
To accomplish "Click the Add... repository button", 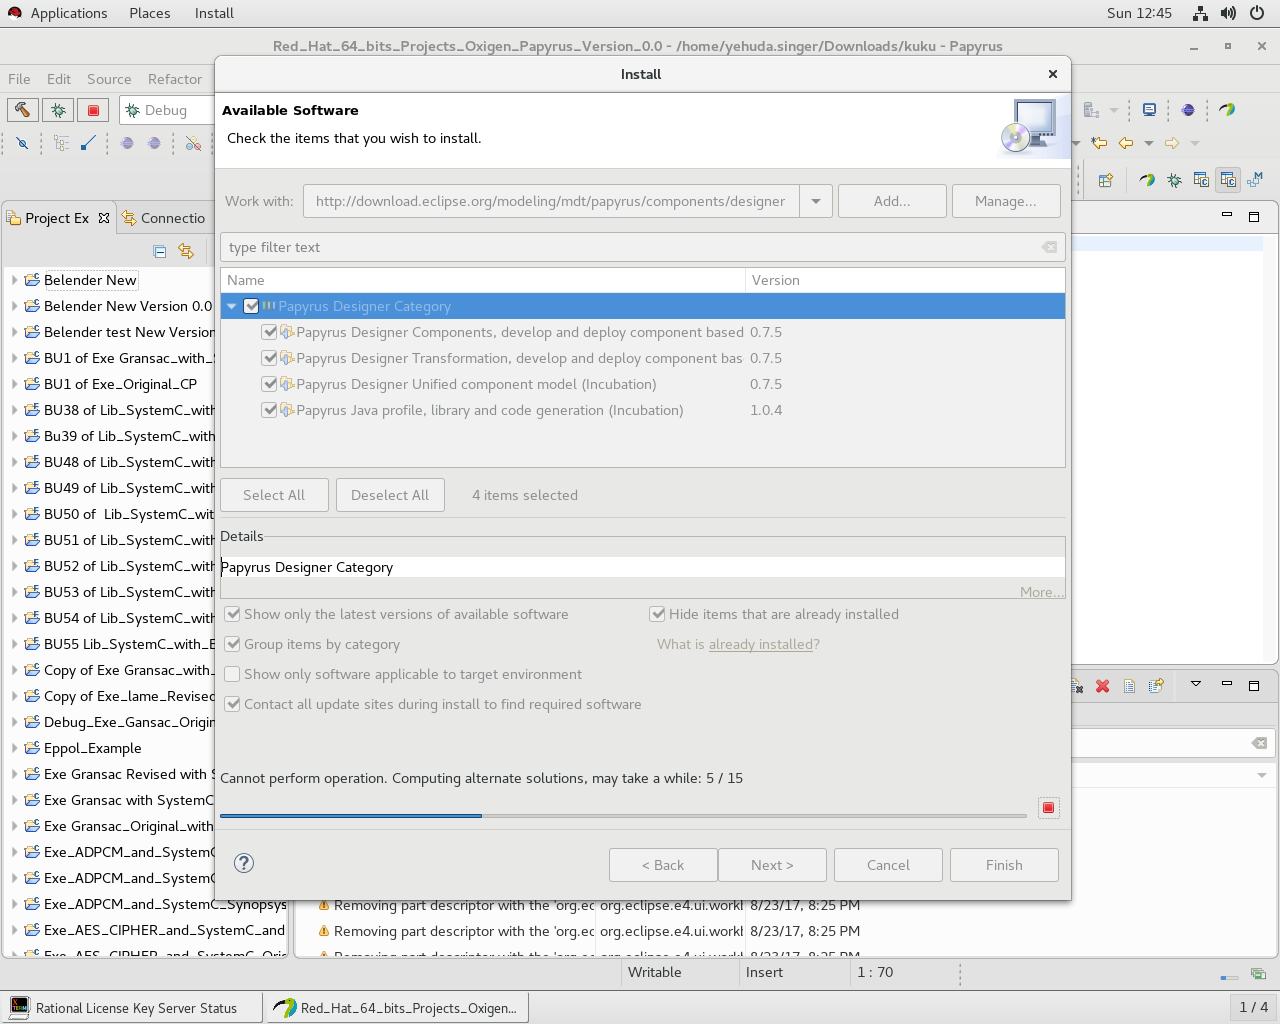I will [892, 201].
